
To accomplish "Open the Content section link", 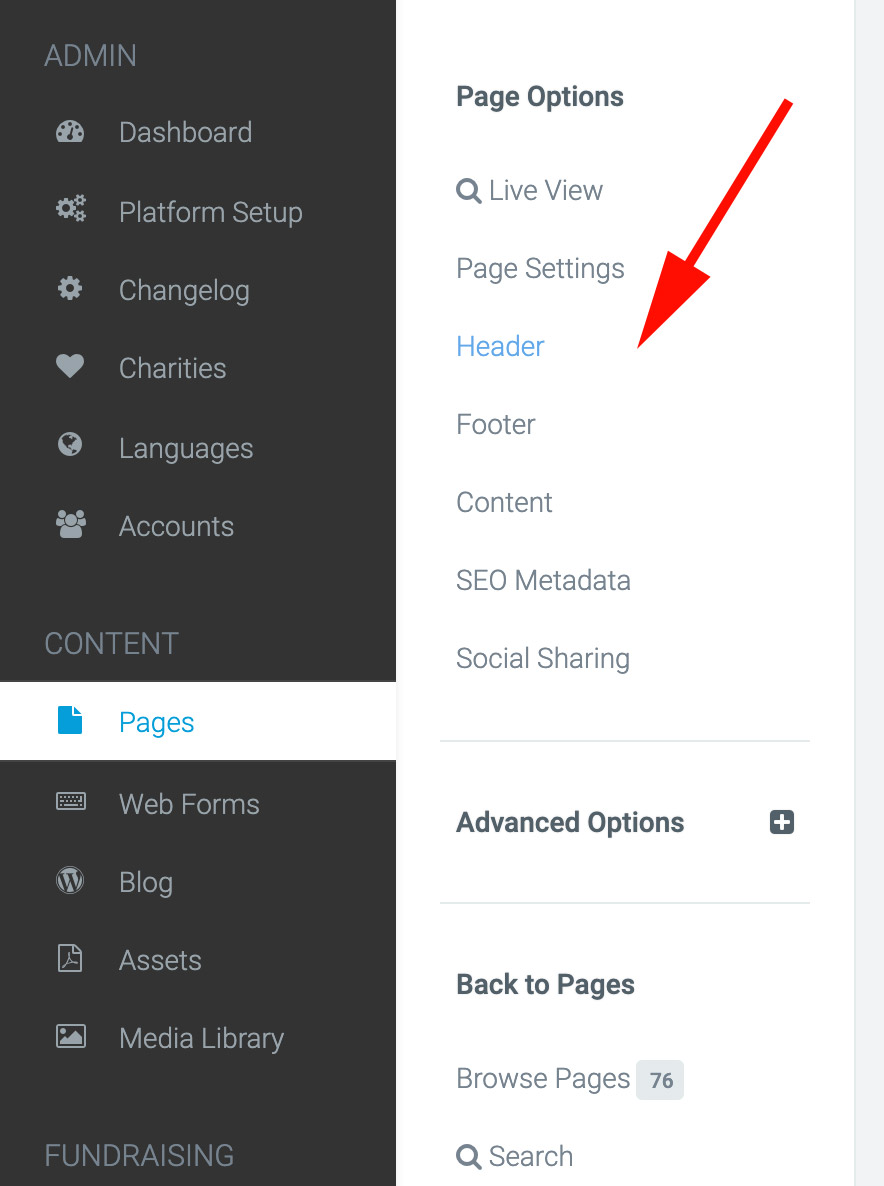I will coord(504,502).
